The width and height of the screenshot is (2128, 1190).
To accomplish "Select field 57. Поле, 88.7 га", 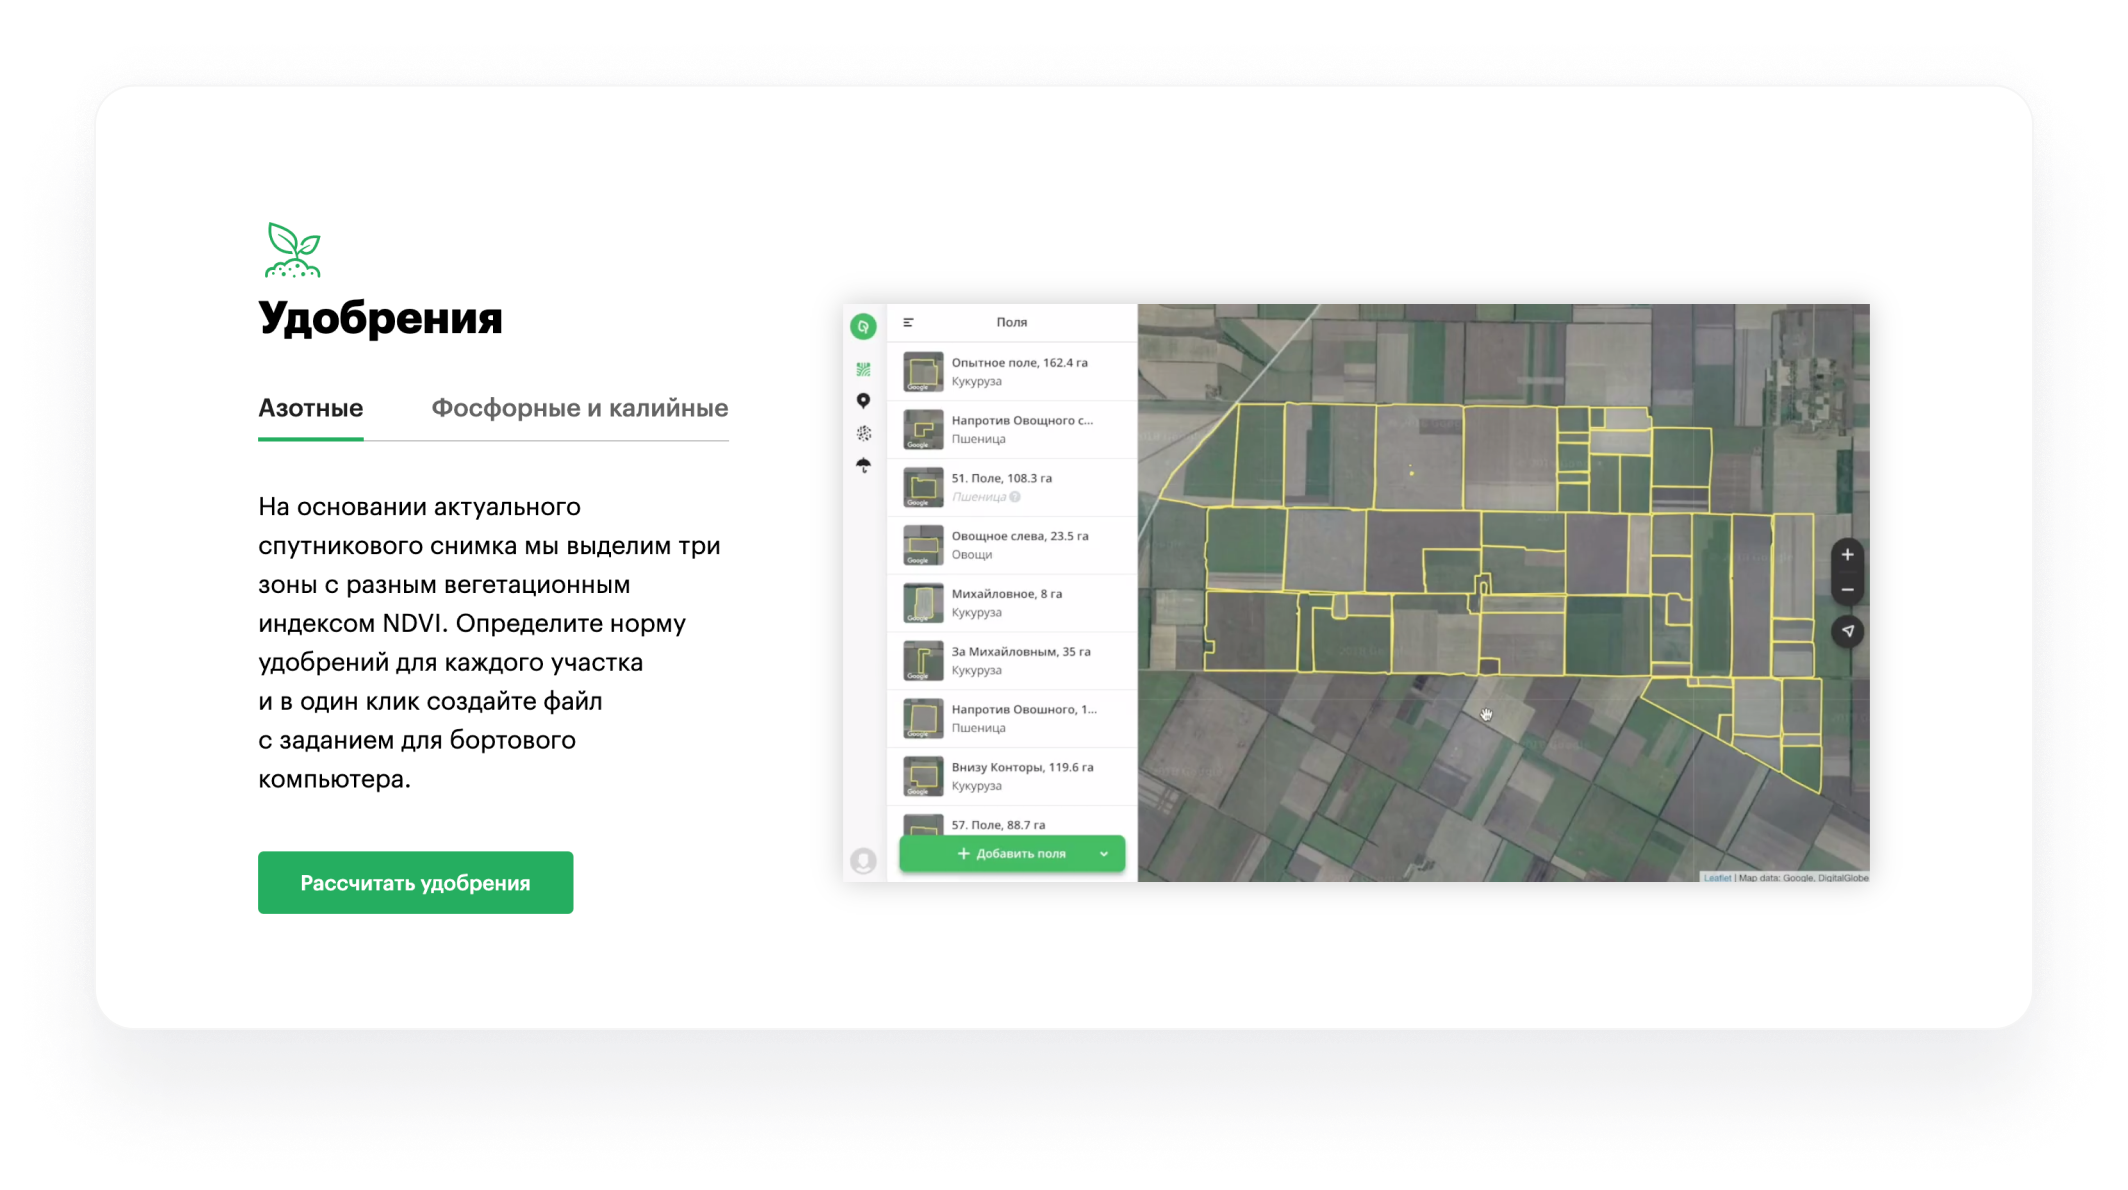I will click(x=1012, y=821).
